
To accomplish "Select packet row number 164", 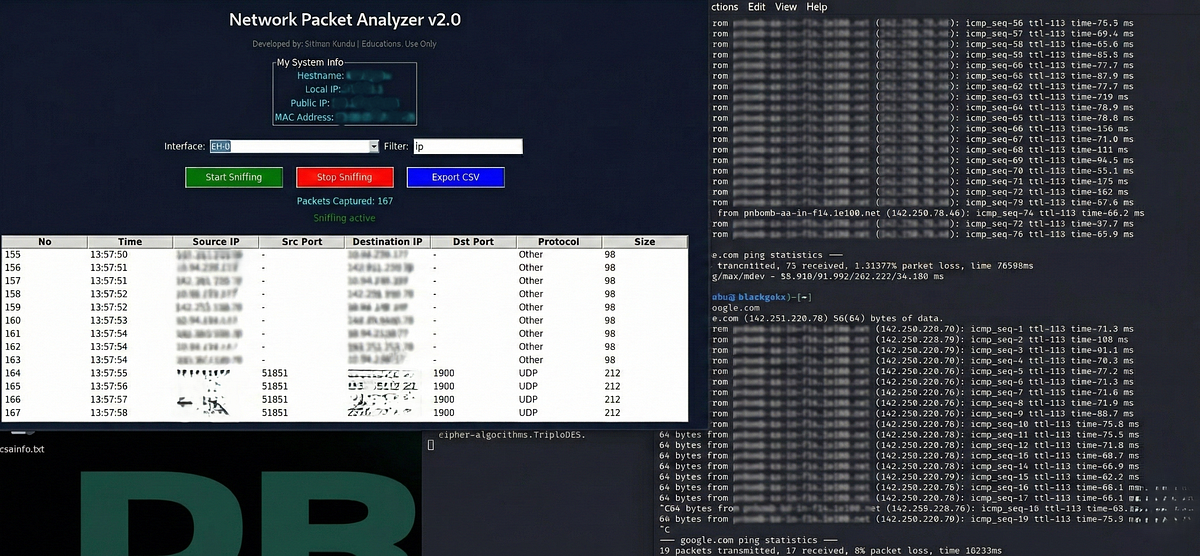I will pos(345,373).
